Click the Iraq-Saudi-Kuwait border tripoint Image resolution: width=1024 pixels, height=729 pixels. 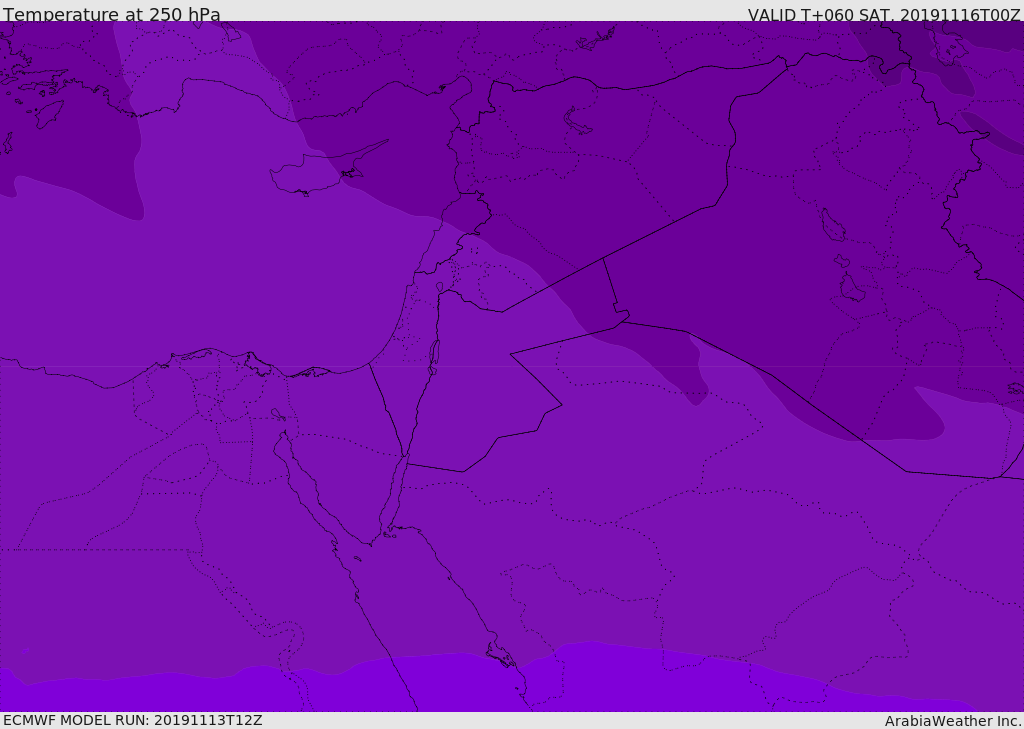(1000, 477)
